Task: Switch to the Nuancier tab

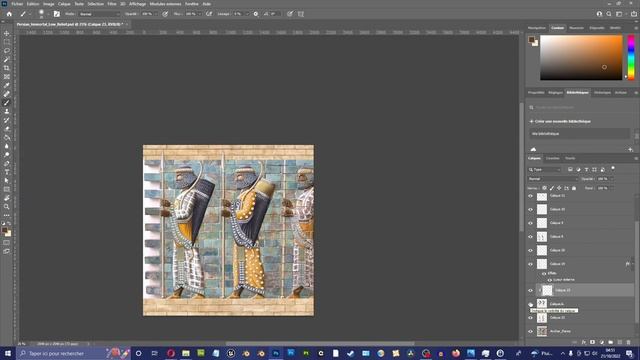Action: 577,28
